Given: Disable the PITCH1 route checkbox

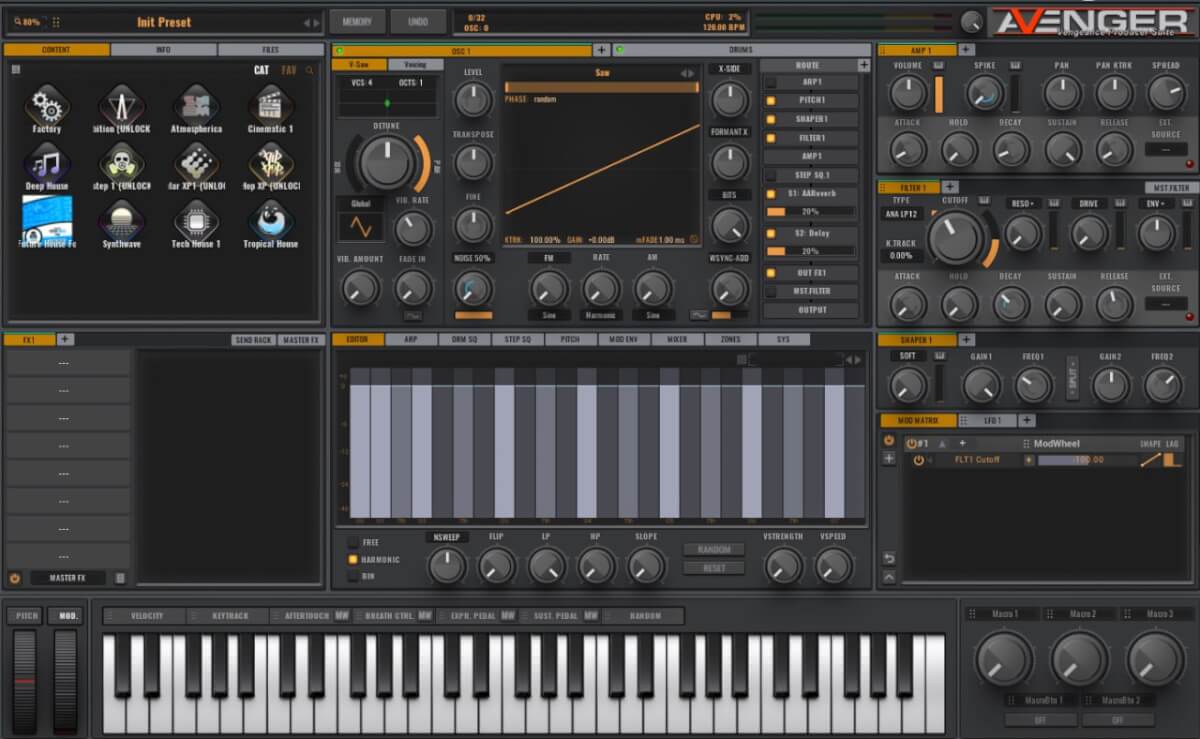Looking at the screenshot, I should click(771, 101).
